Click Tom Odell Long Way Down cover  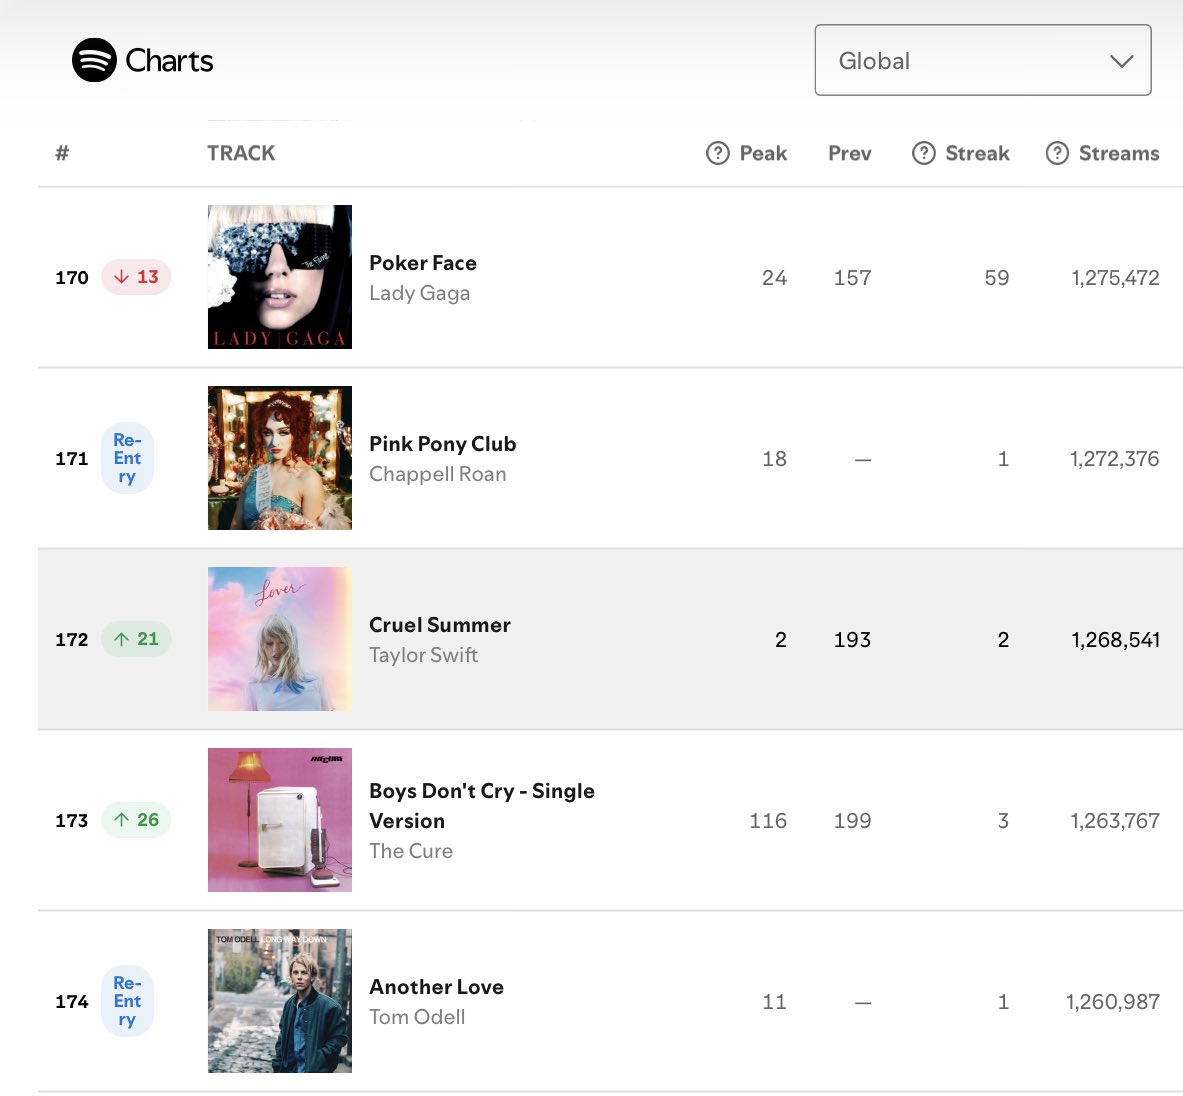(280, 1001)
